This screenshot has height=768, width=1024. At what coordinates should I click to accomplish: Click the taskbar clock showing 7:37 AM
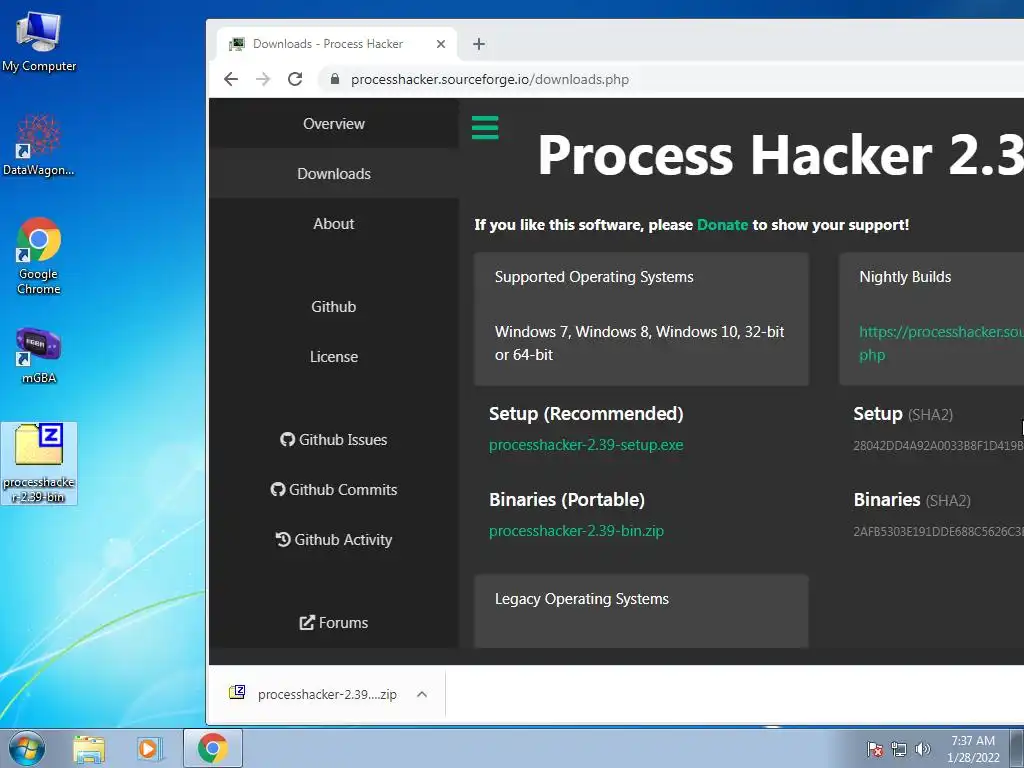(x=973, y=749)
